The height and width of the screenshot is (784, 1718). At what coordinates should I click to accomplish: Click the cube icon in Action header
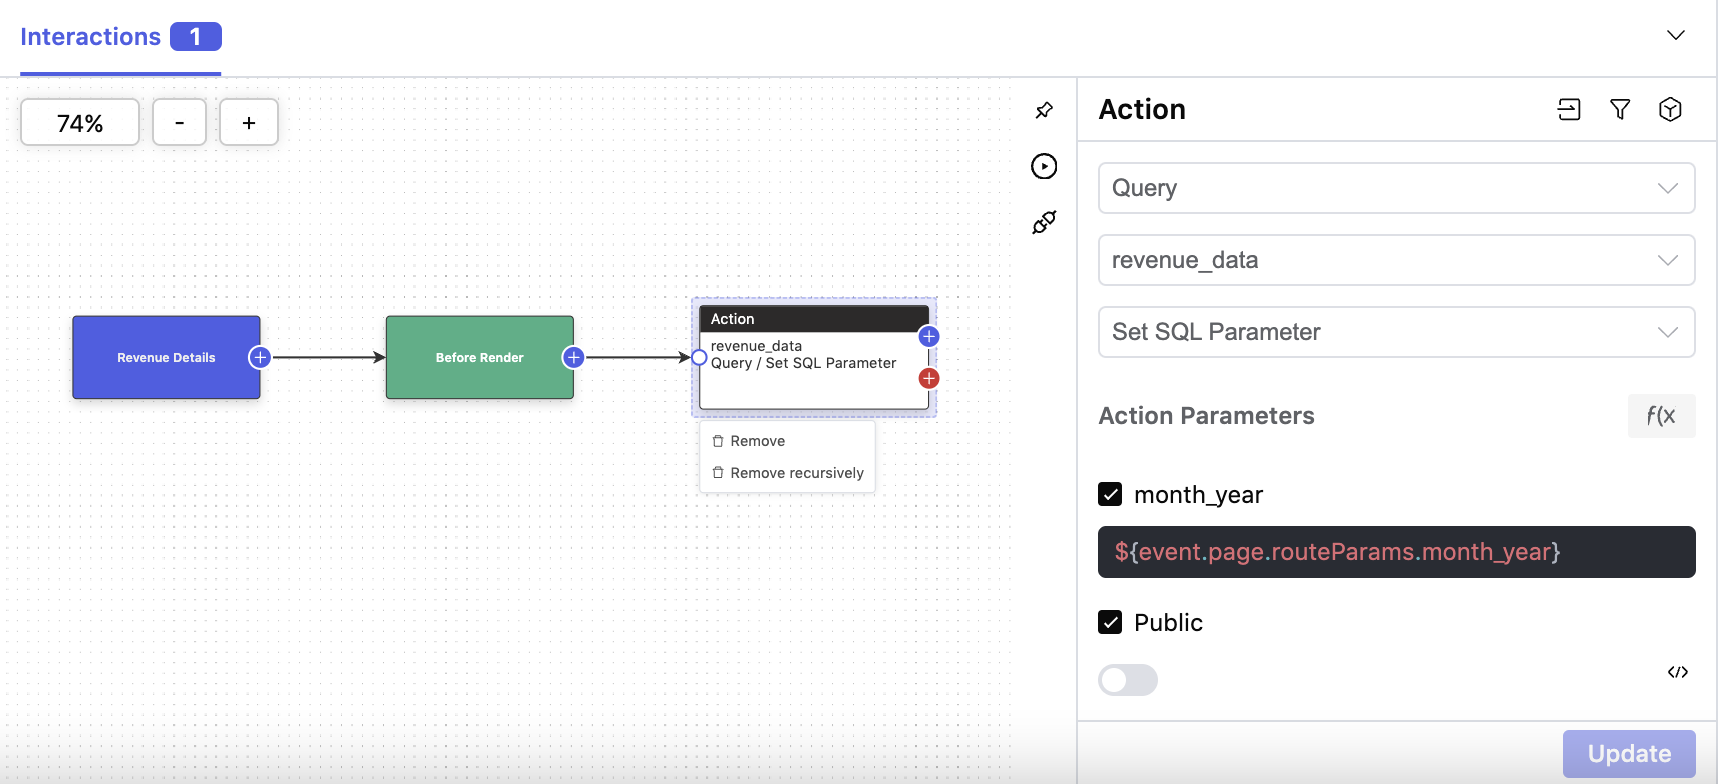tap(1670, 109)
